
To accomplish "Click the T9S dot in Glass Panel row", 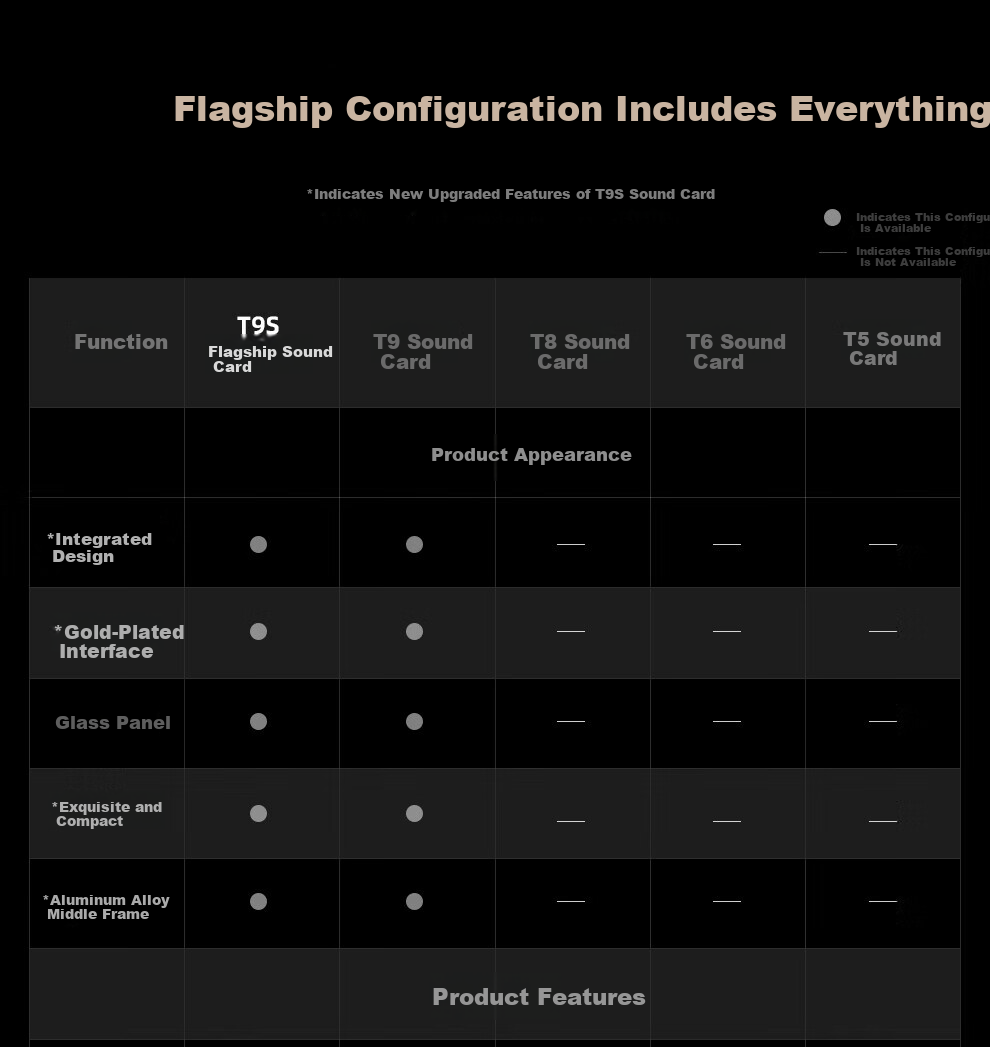I will click(258, 721).
